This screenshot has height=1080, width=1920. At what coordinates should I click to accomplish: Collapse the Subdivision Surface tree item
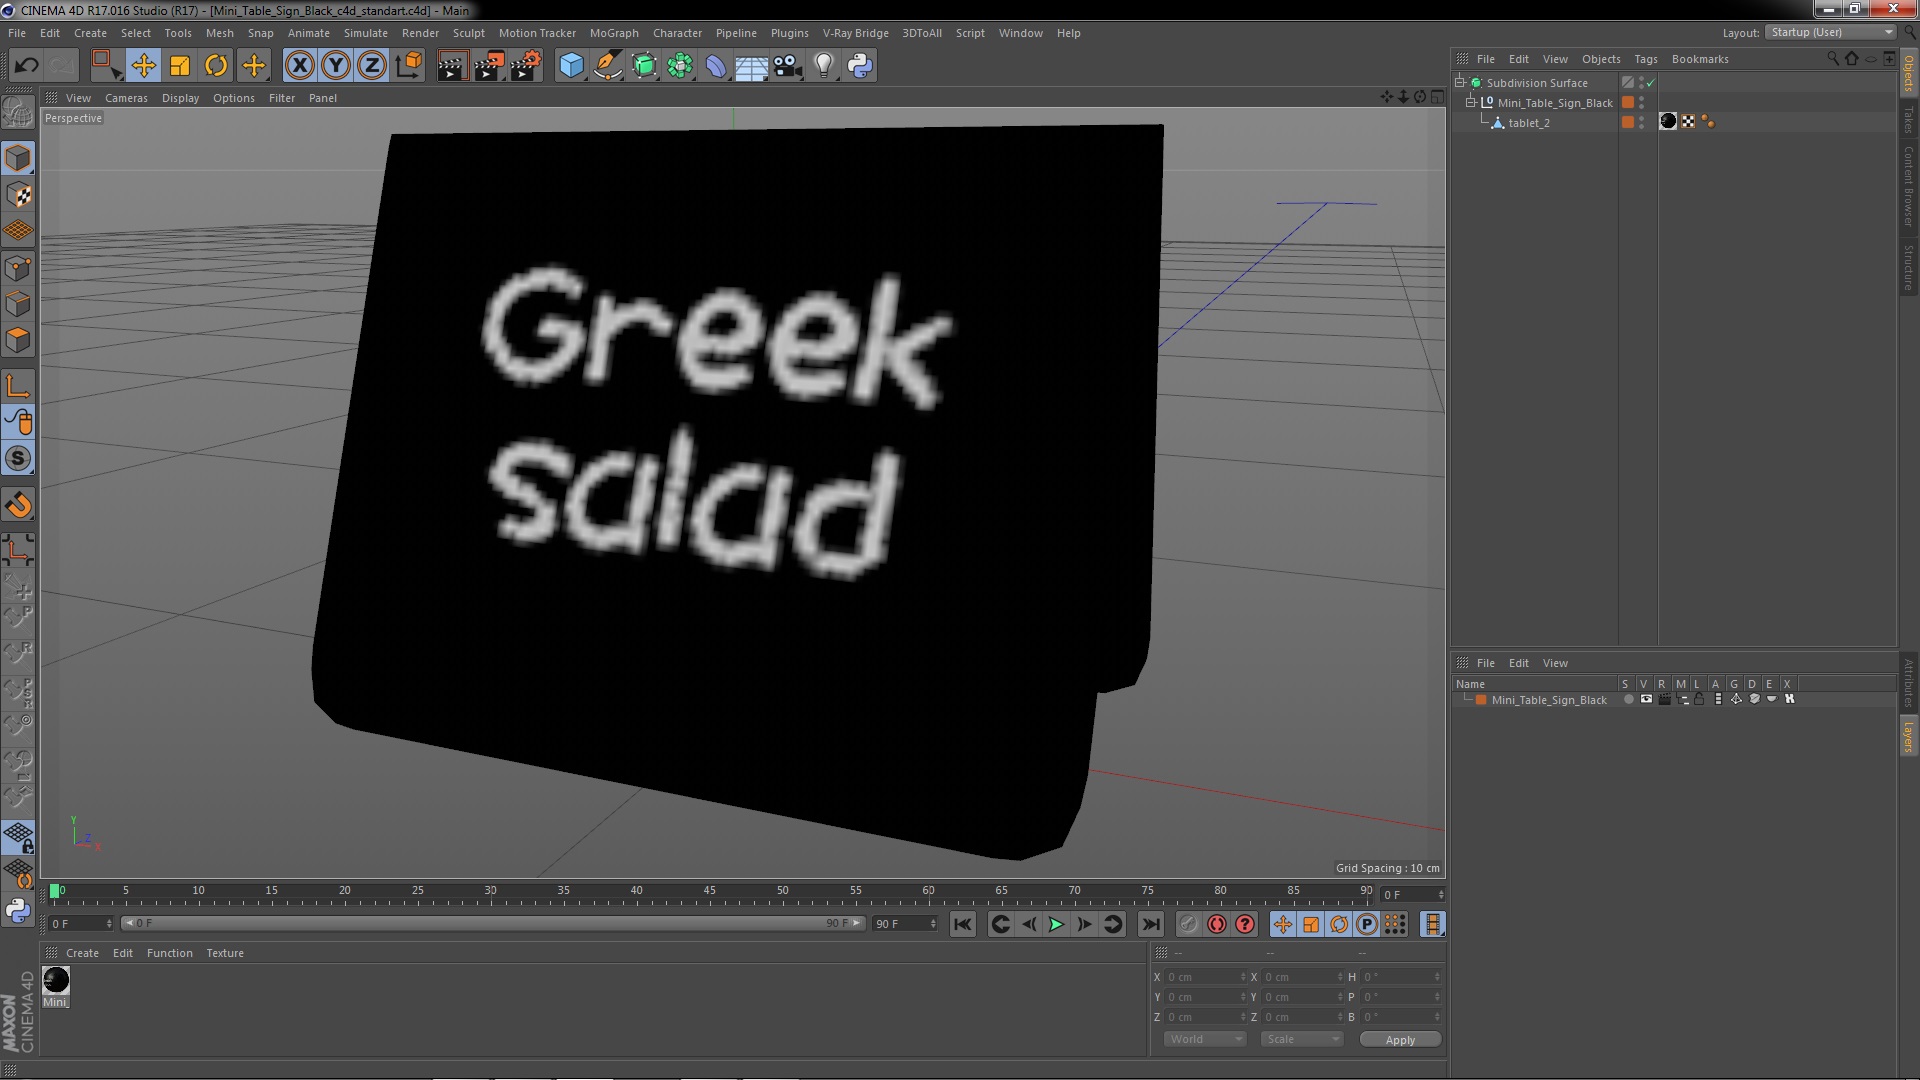[x=1460, y=83]
